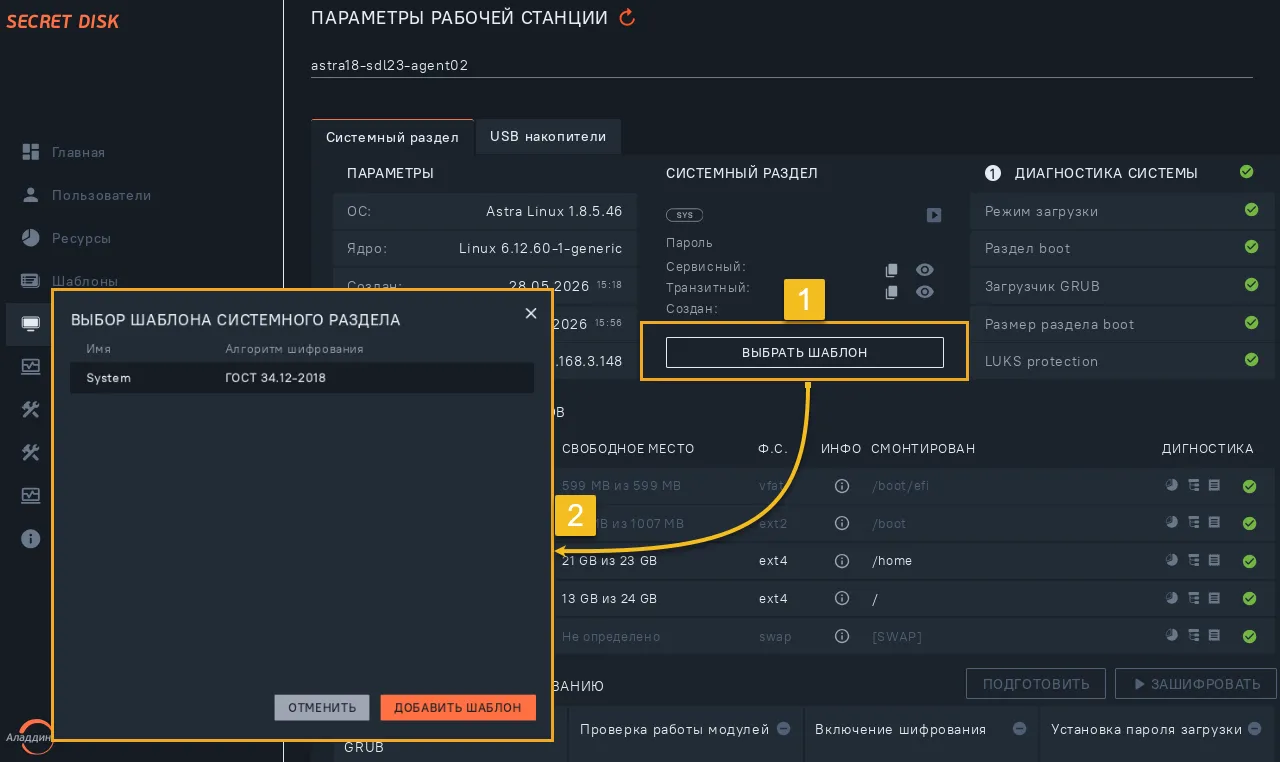Open the pie chart diagnostic for /home
This screenshot has height=762, width=1280.
pos(1172,560)
